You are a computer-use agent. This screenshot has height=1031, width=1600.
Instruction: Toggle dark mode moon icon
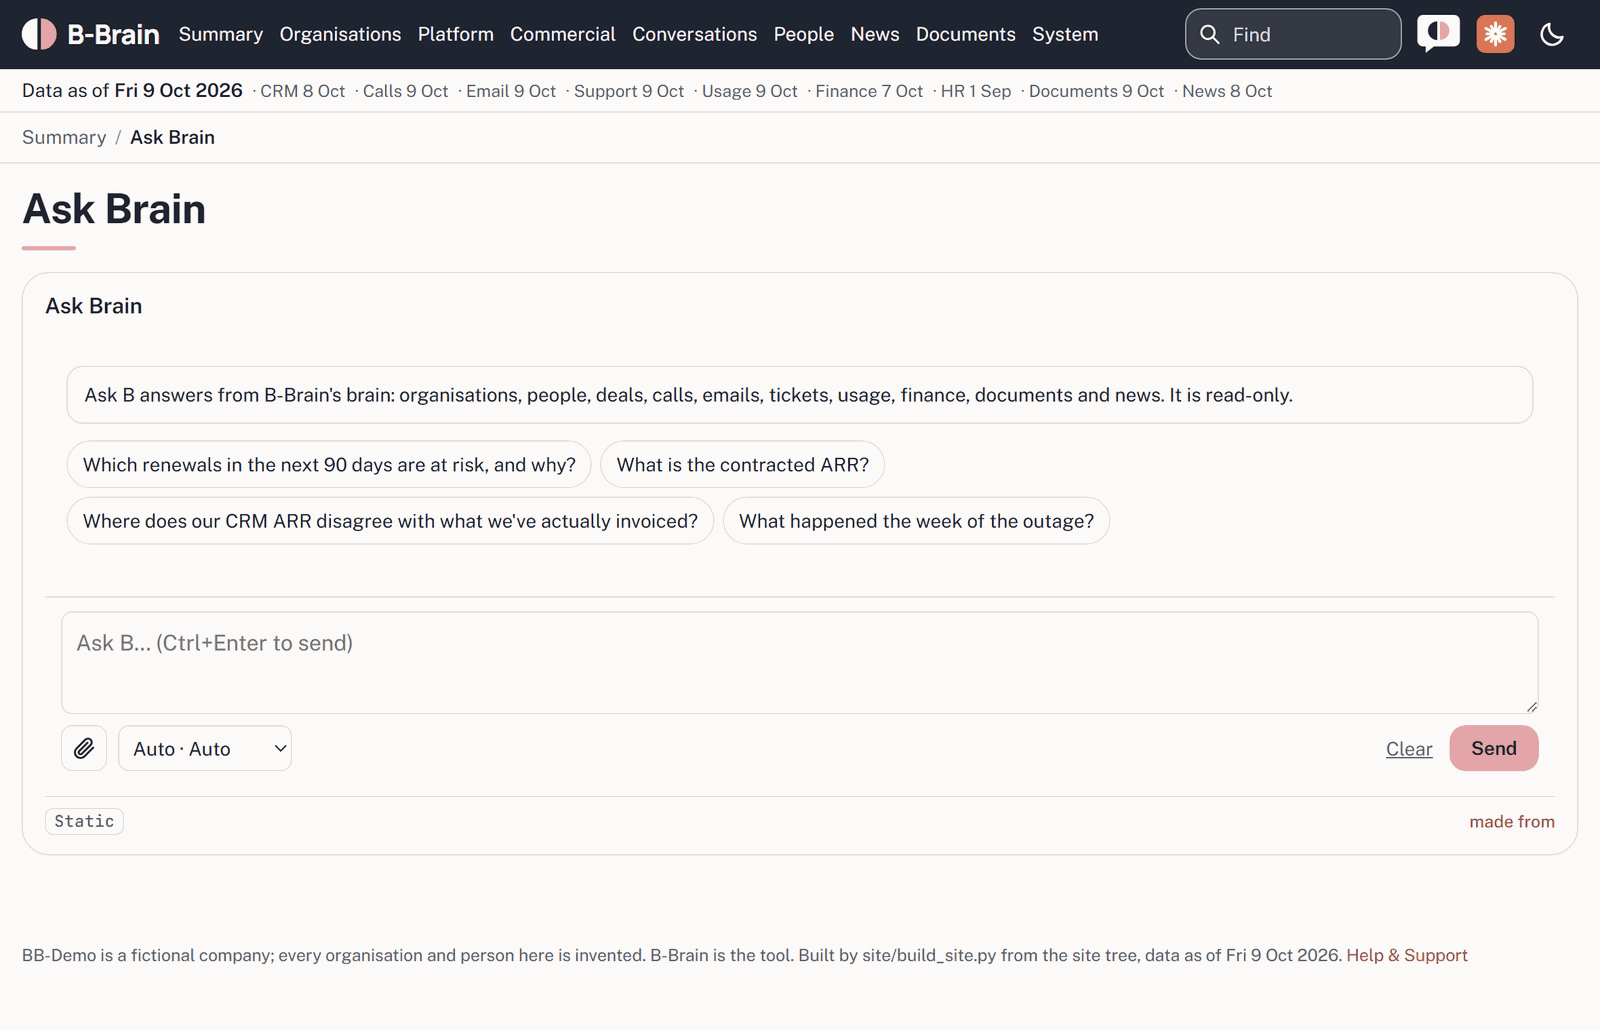click(x=1552, y=34)
